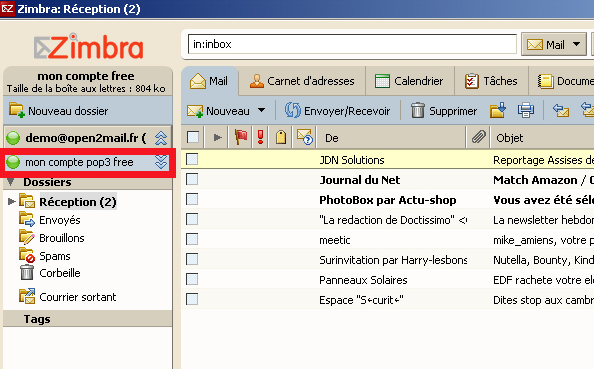Click the reply icon in the toolbar
This screenshot has height=369, width=594.
point(561,110)
